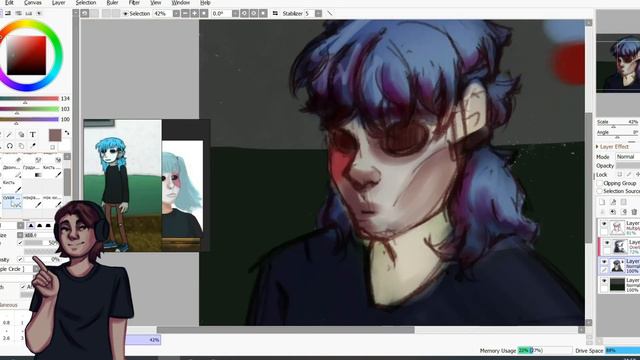Open the Filter menu
This screenshot has width=640, height=360.
pos(134,2)
